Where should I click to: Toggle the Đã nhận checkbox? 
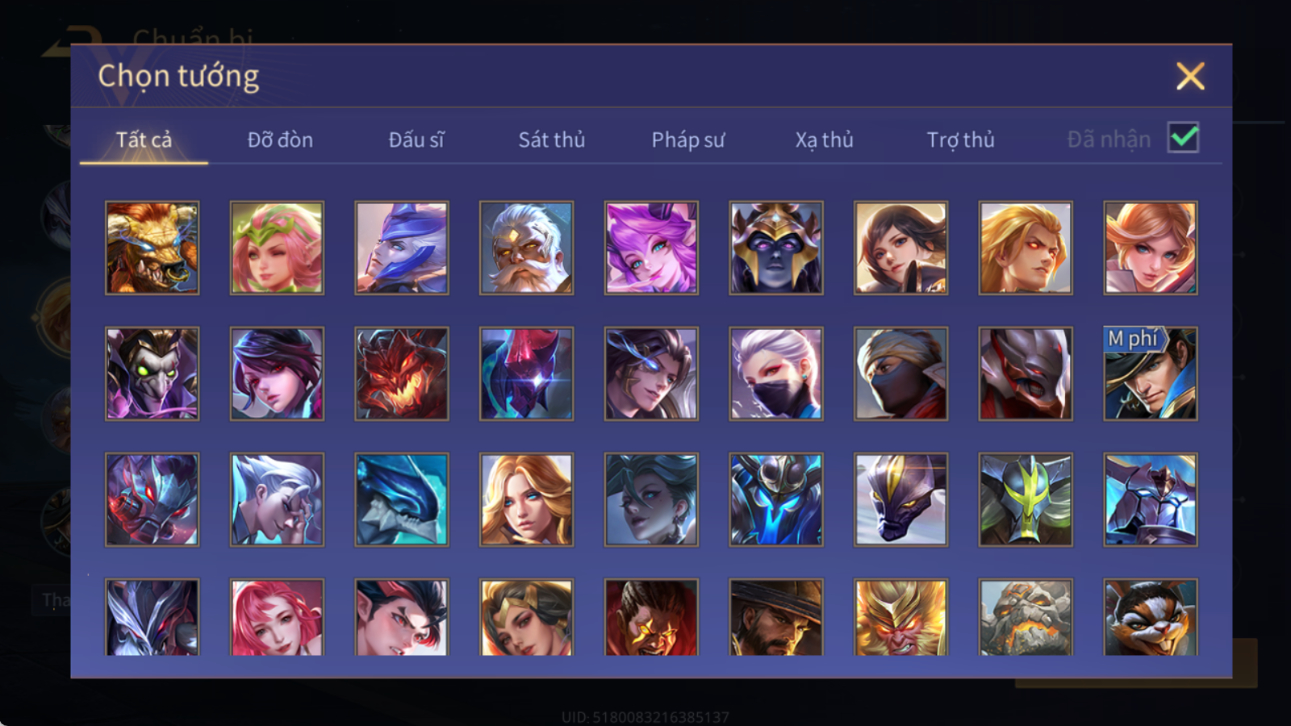(x=1183, y=139)
